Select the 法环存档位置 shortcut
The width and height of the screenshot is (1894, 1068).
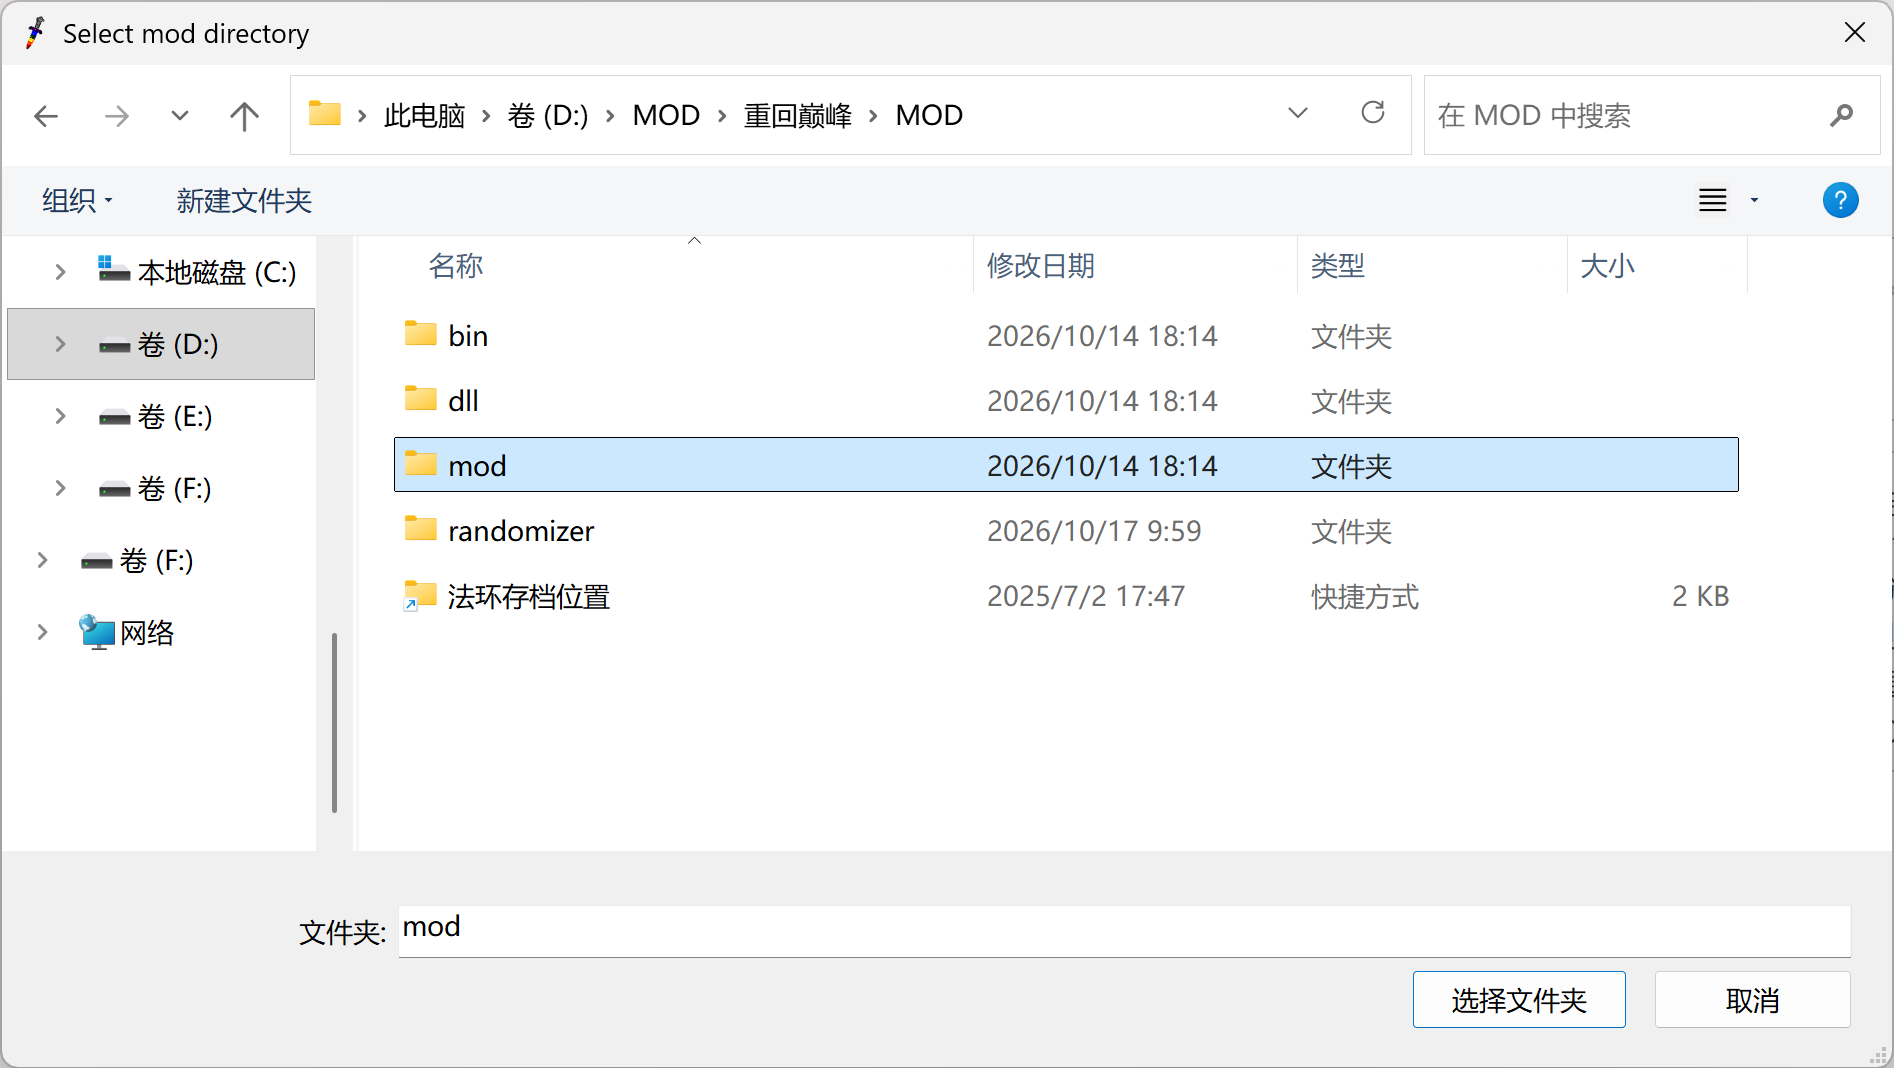(x=1066, y=596)
